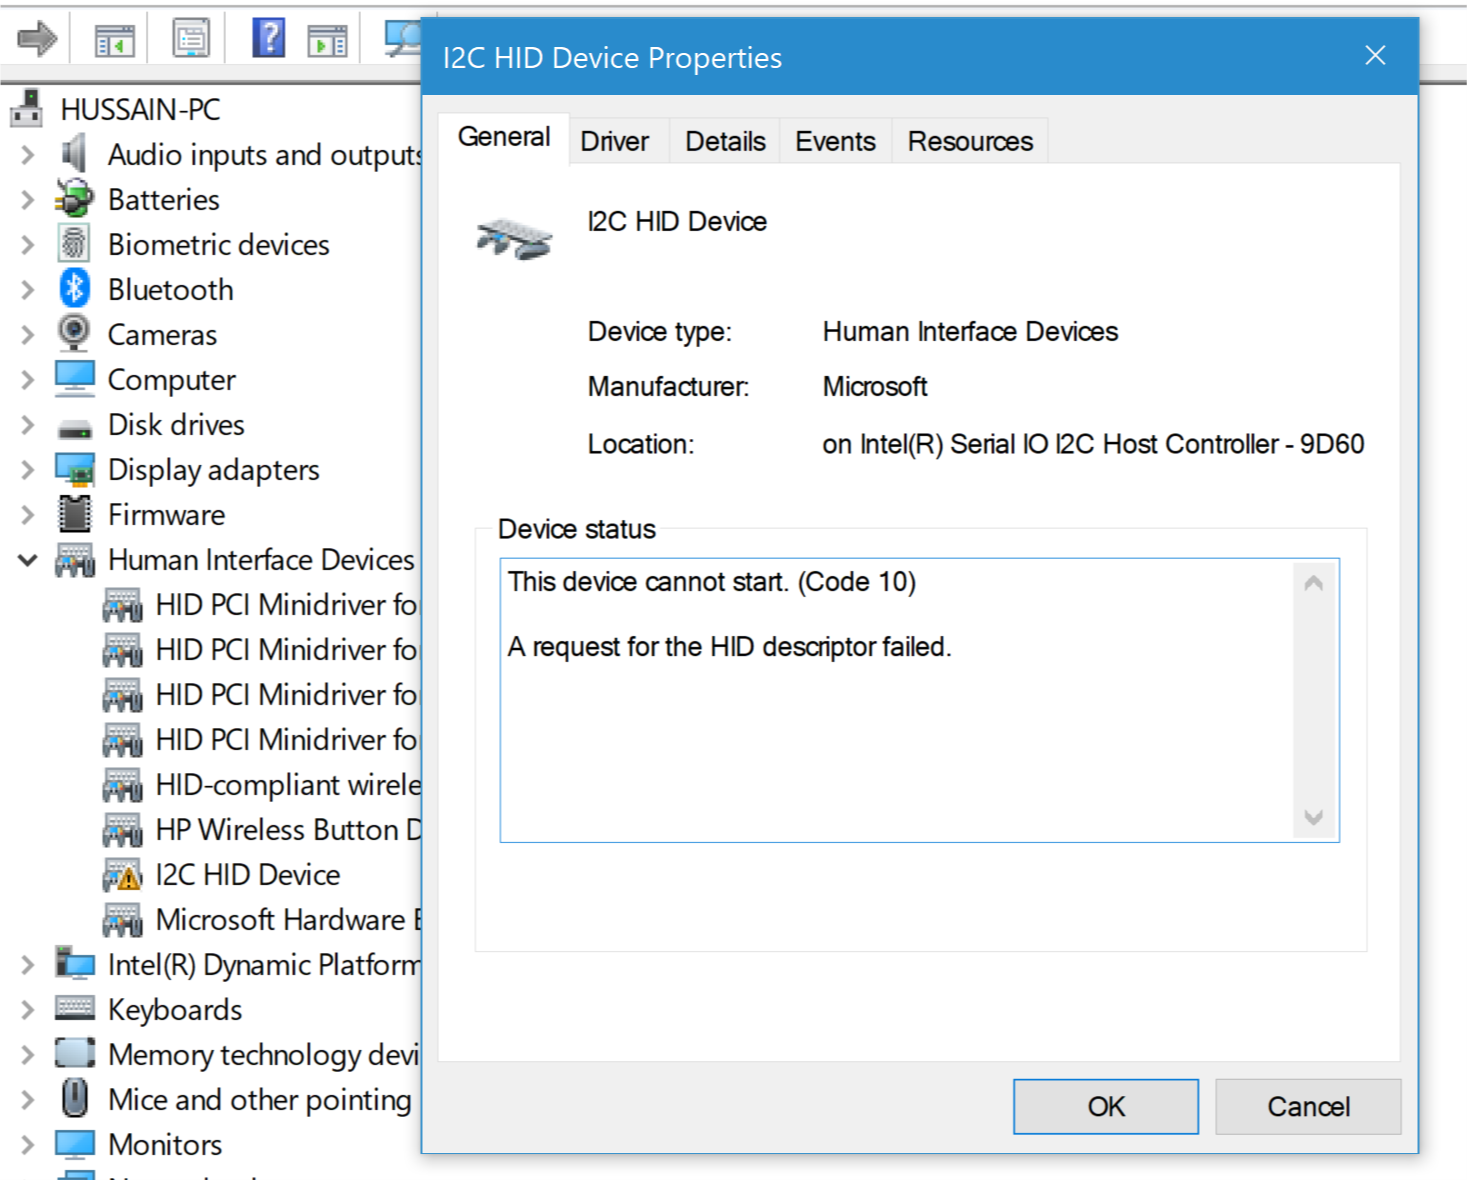Switch to the Driver tab
The image size is (1467, 1180).
click(x=615, y=141)
